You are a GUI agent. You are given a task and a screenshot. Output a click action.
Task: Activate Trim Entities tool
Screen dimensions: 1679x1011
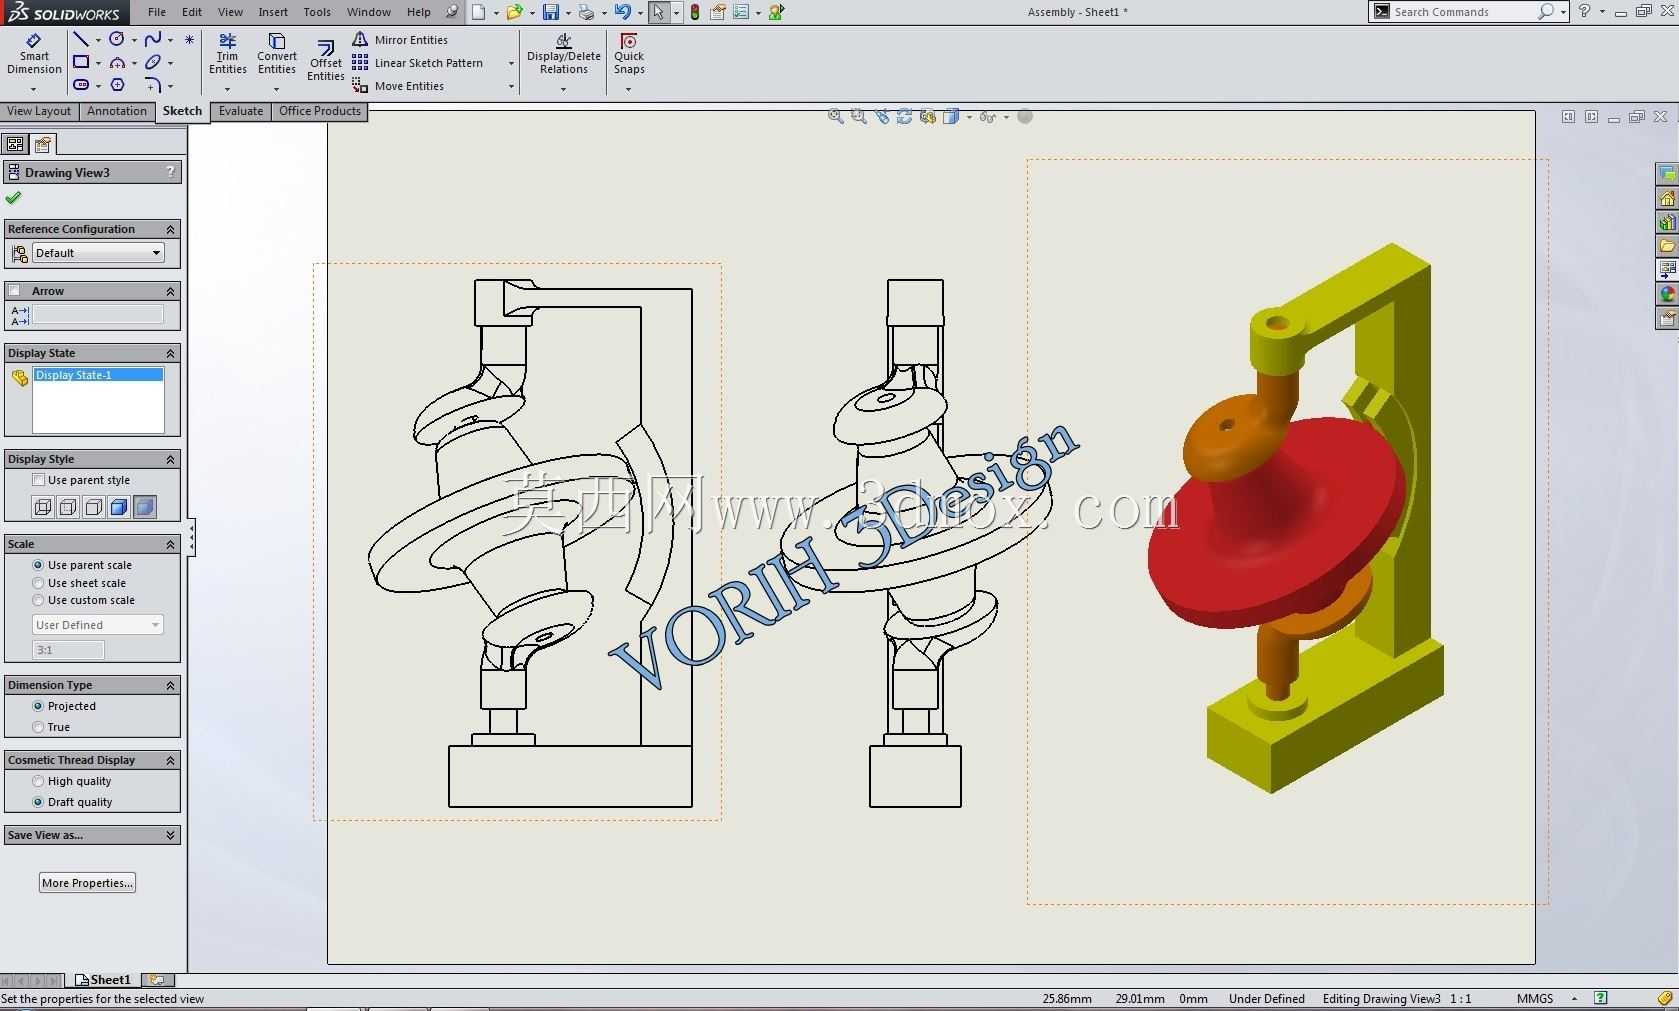pos(228,54)
